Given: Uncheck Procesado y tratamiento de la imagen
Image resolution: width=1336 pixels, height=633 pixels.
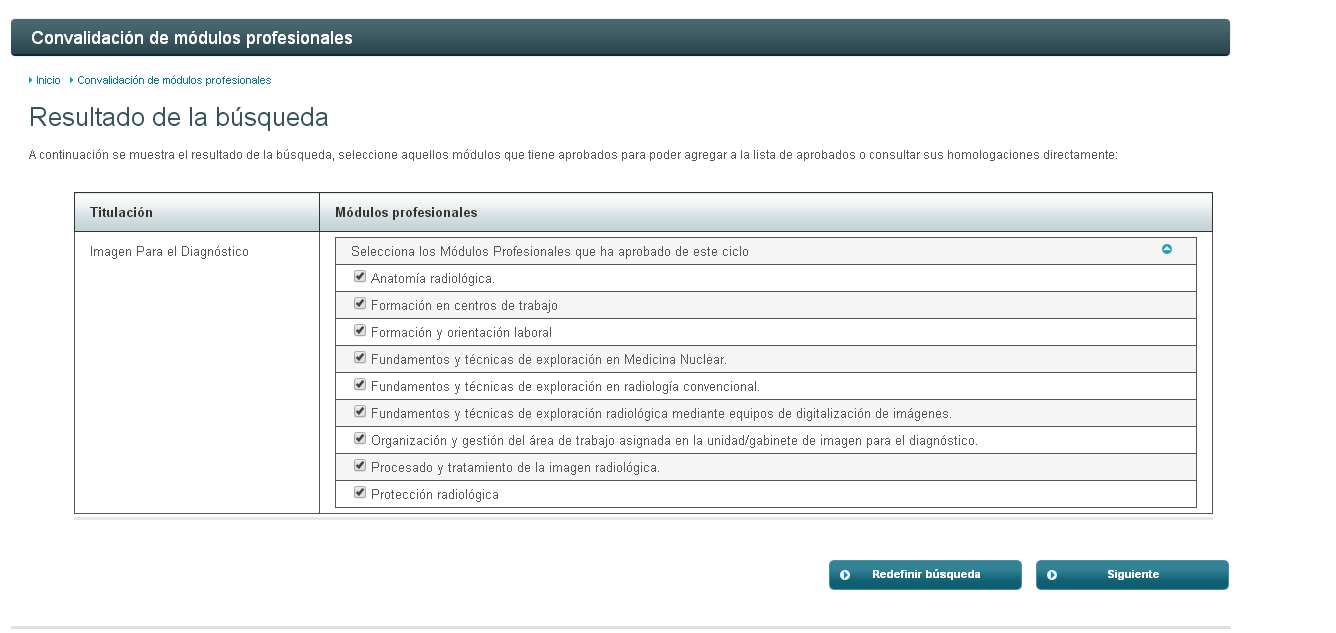Looking at the screenshot, I should pos(360,466).
